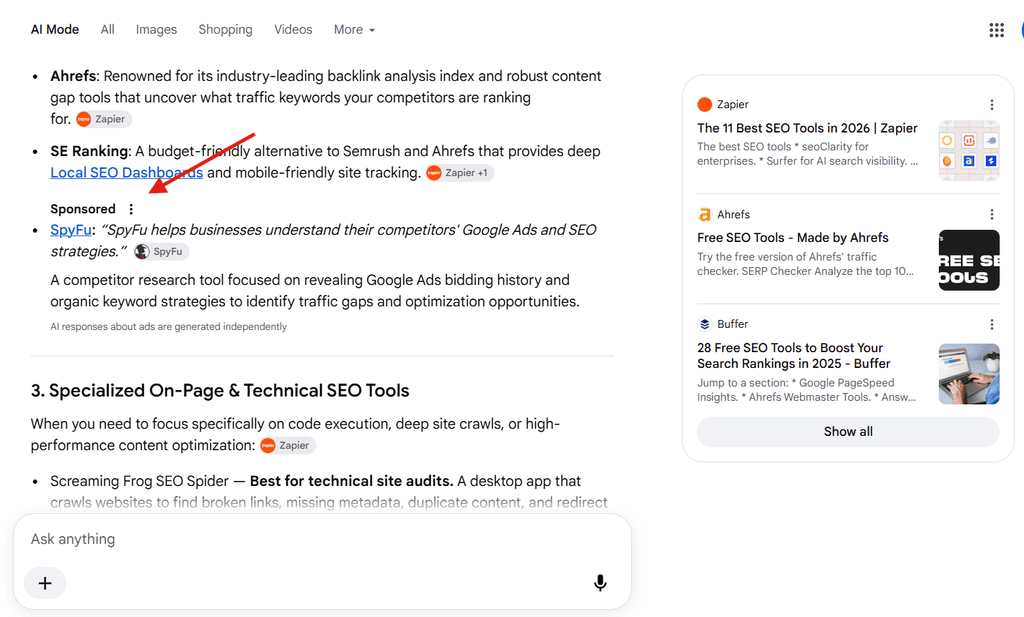Open the Google apps grid icon
Screen dimensions: 1024x617
[x=996, y=30]
